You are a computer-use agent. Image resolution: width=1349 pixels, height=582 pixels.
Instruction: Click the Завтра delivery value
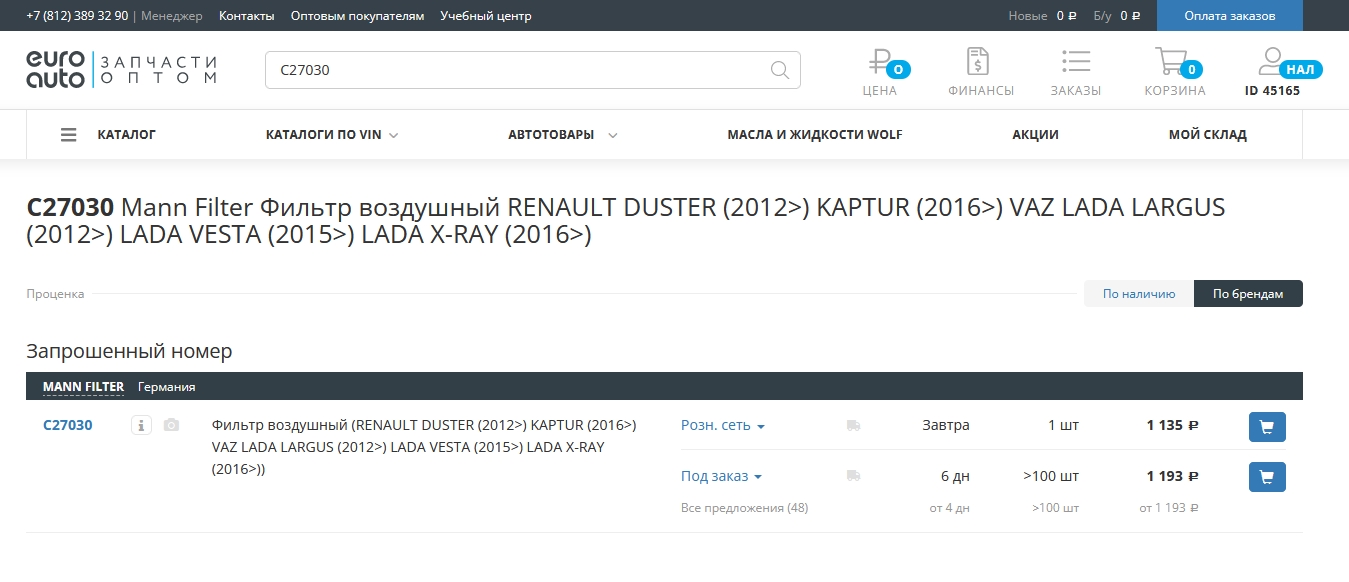click(946, 425)
